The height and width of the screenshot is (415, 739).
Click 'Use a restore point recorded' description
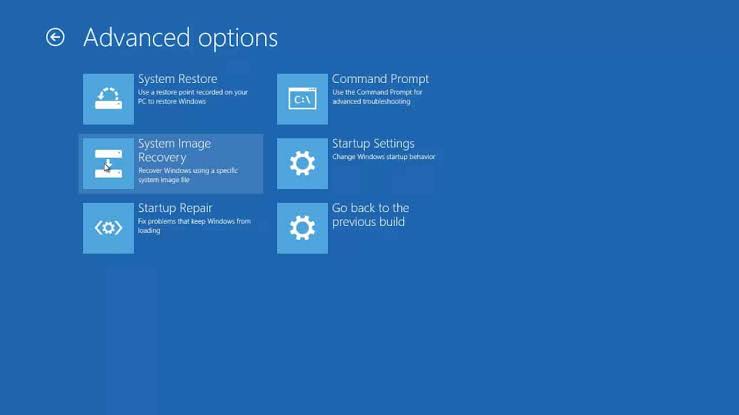coord(193,97)
